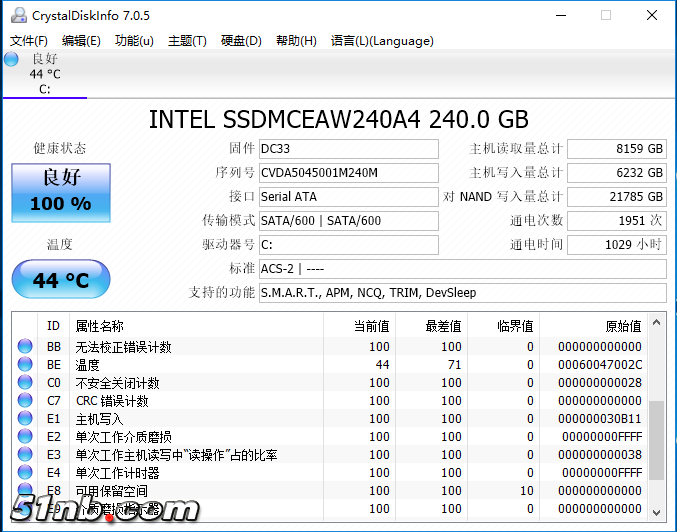
Task: Click status orb for attribute E4 row
Action: 26,473
